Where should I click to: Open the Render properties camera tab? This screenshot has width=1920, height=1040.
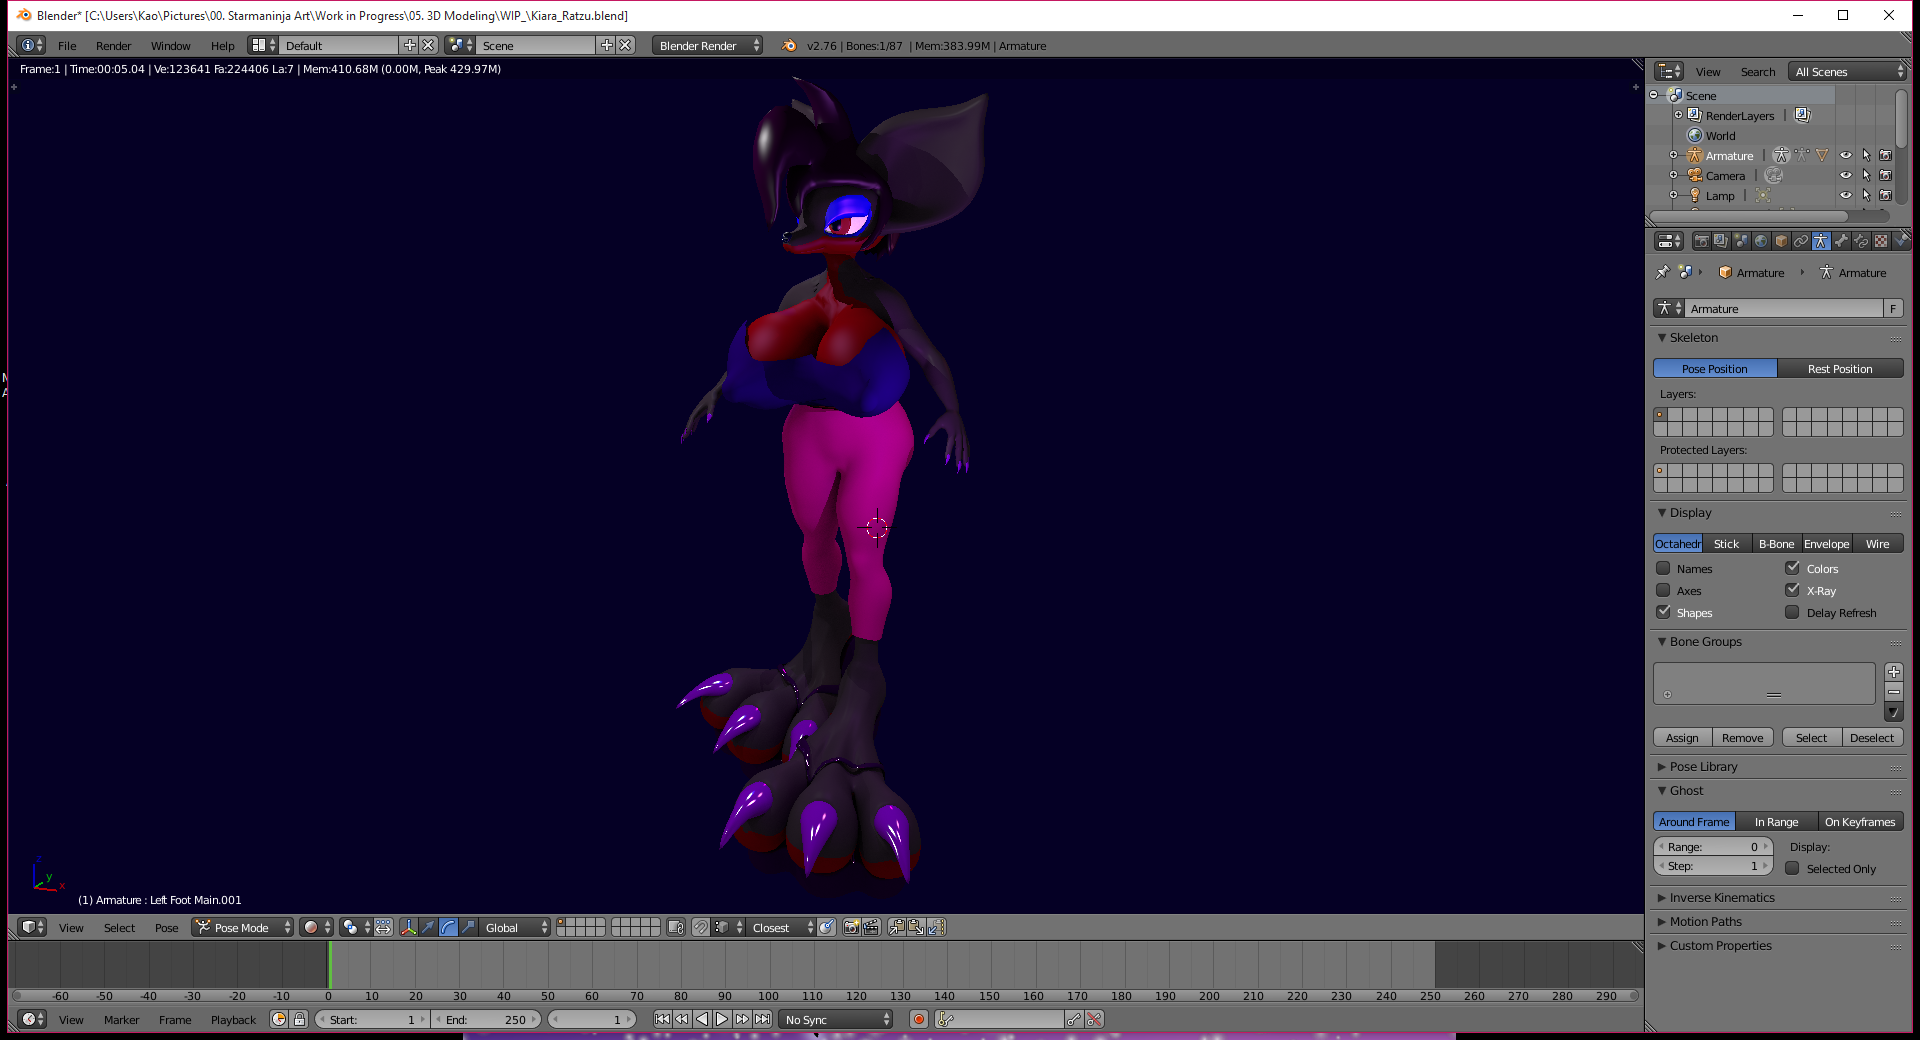click(x=1701, y=241)
